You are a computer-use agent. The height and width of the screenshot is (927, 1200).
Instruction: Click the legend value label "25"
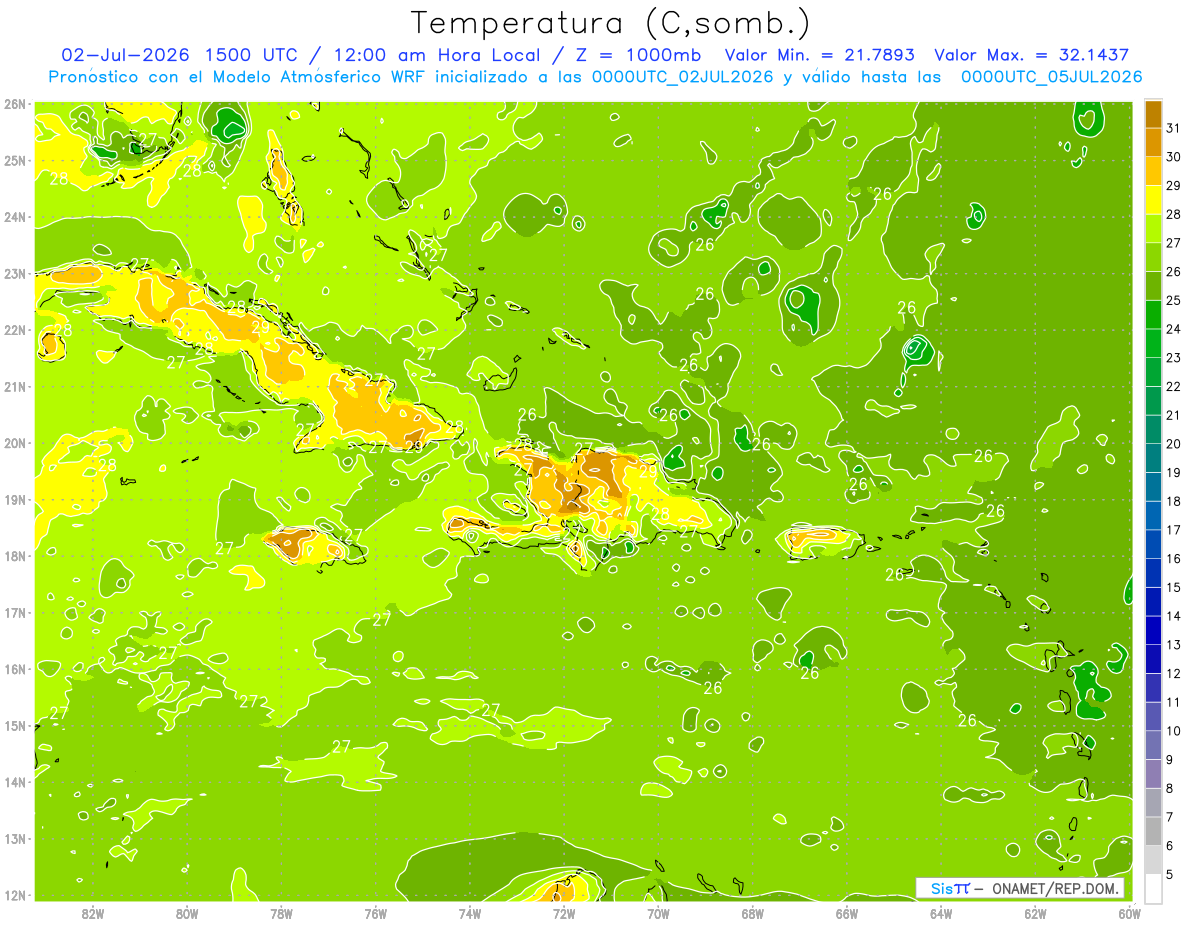[1174, 300]
